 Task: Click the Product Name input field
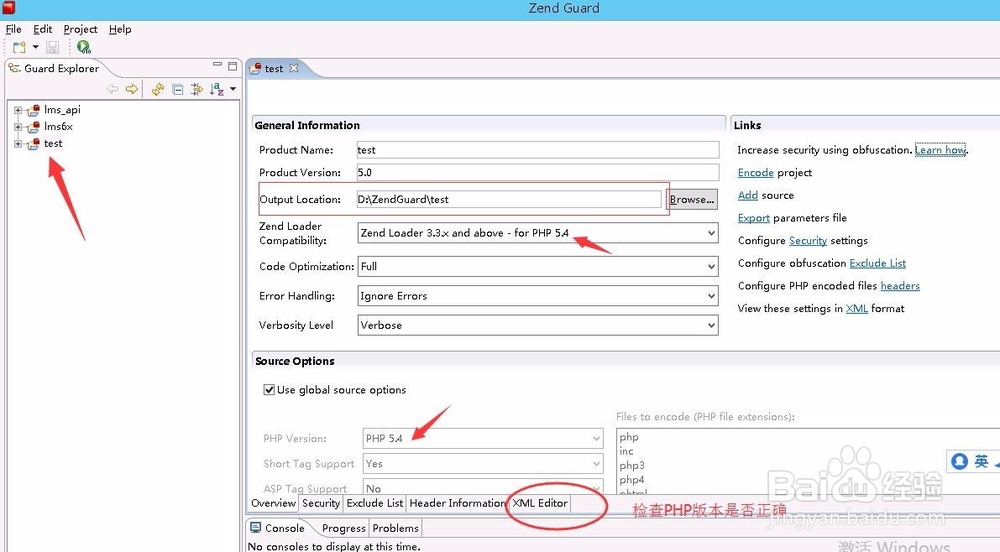pyautogui.click(x=538, y=150)
